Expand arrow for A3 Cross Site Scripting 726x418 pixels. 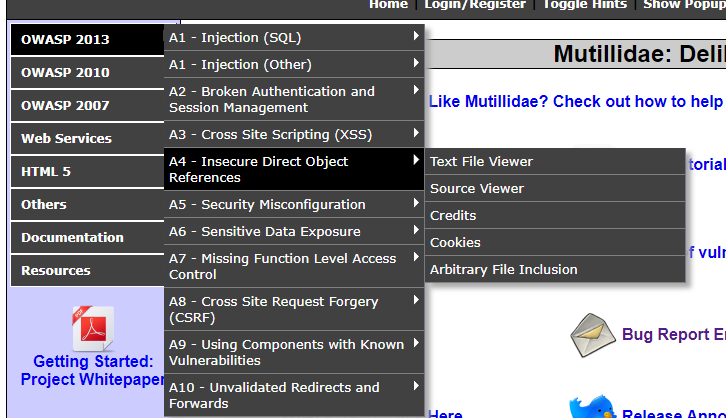pyautogui.click(x=416, y=133)
